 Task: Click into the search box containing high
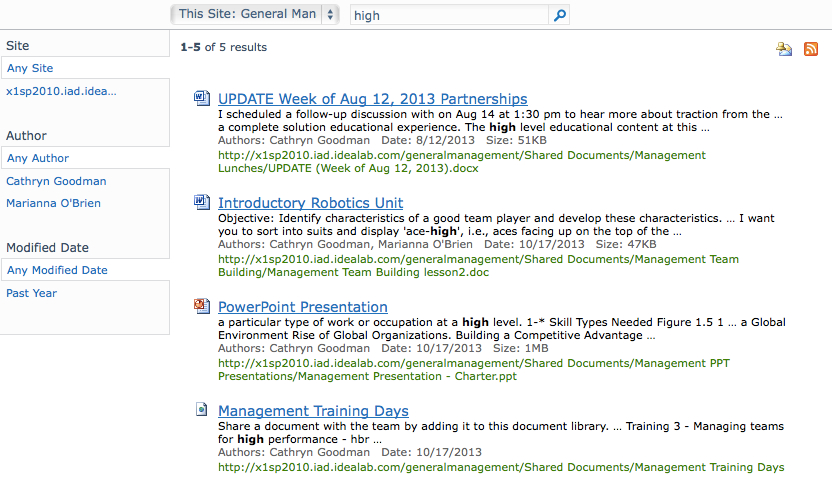tap(449, 15)
